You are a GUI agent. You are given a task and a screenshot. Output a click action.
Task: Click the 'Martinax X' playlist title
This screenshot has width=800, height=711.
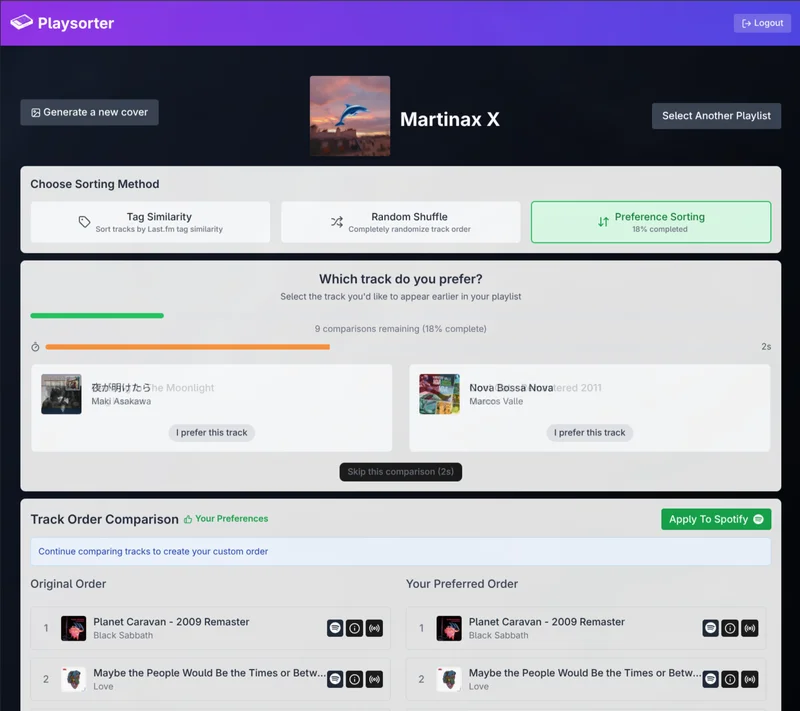pyautogui.click(x=449, y=119)
